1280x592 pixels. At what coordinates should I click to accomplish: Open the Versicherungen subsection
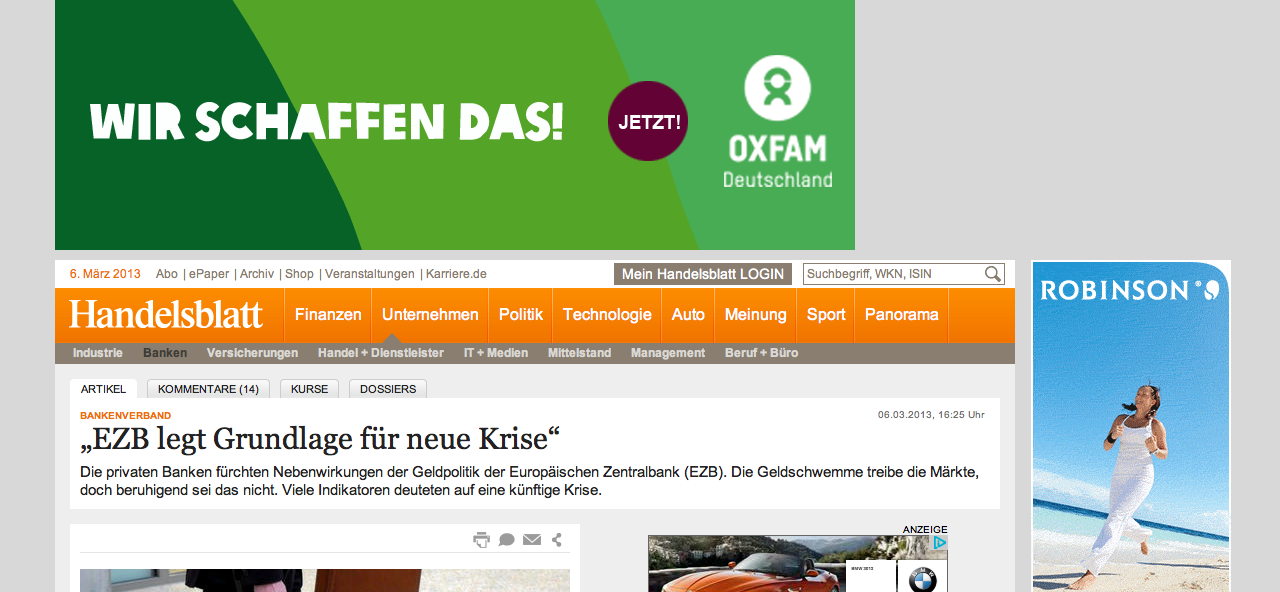(252, 353)
